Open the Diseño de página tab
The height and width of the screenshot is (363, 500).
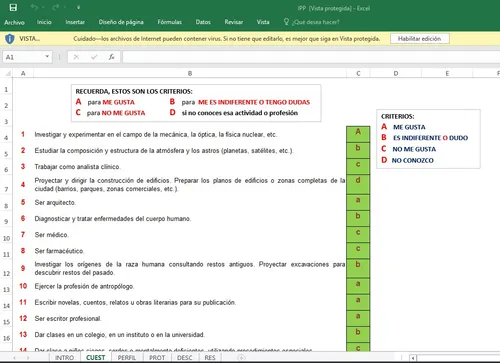pos(121,22)
